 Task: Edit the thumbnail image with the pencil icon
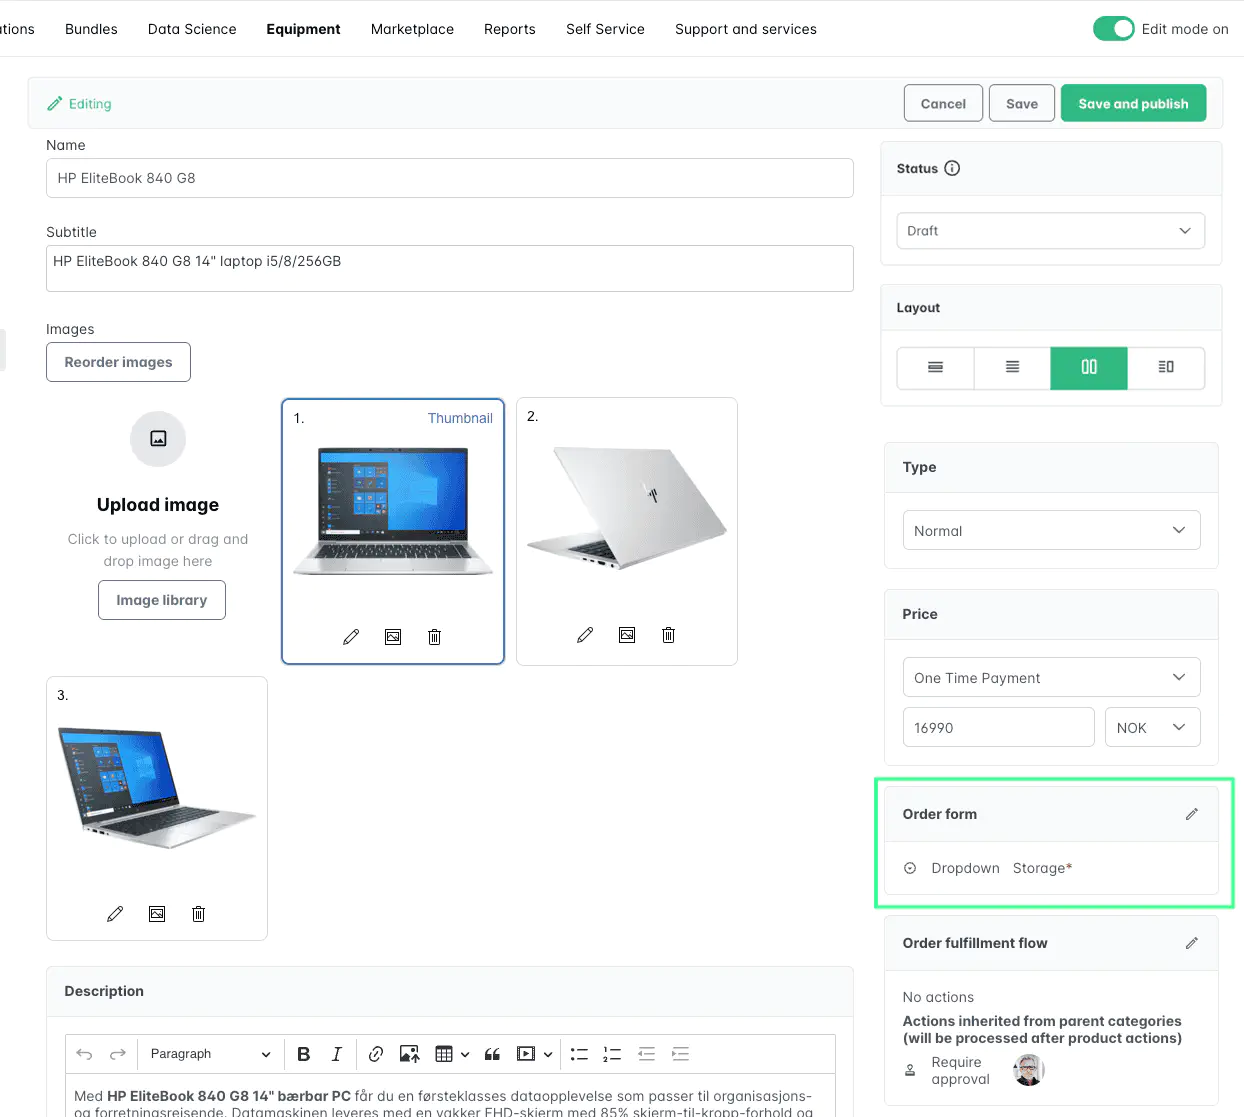click(x=351, y=636)
